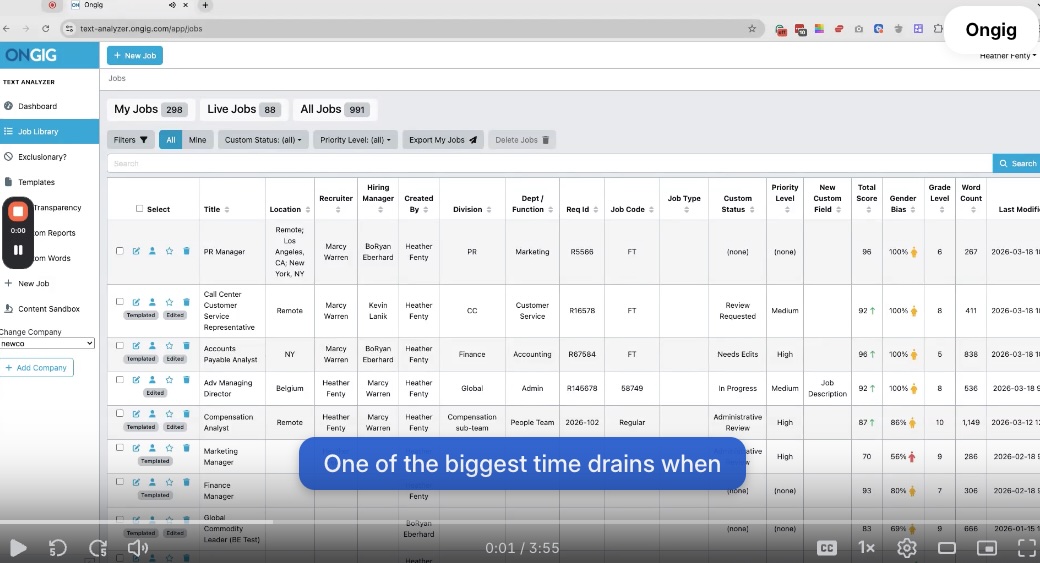1040x563 pixels.
Task: Click the edit icon for PR Manager
Action: pyautogui.click(x=136, y=251)
